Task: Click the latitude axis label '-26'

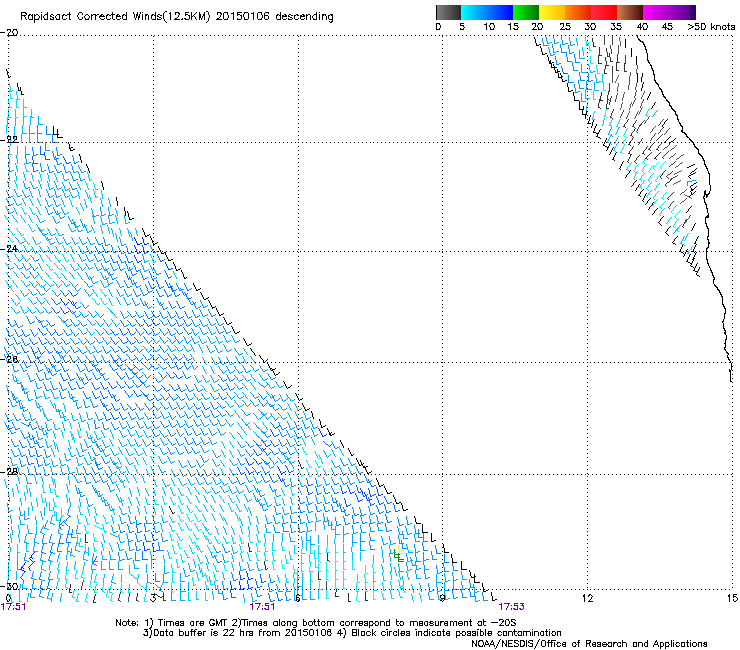Action: point(9,359)
